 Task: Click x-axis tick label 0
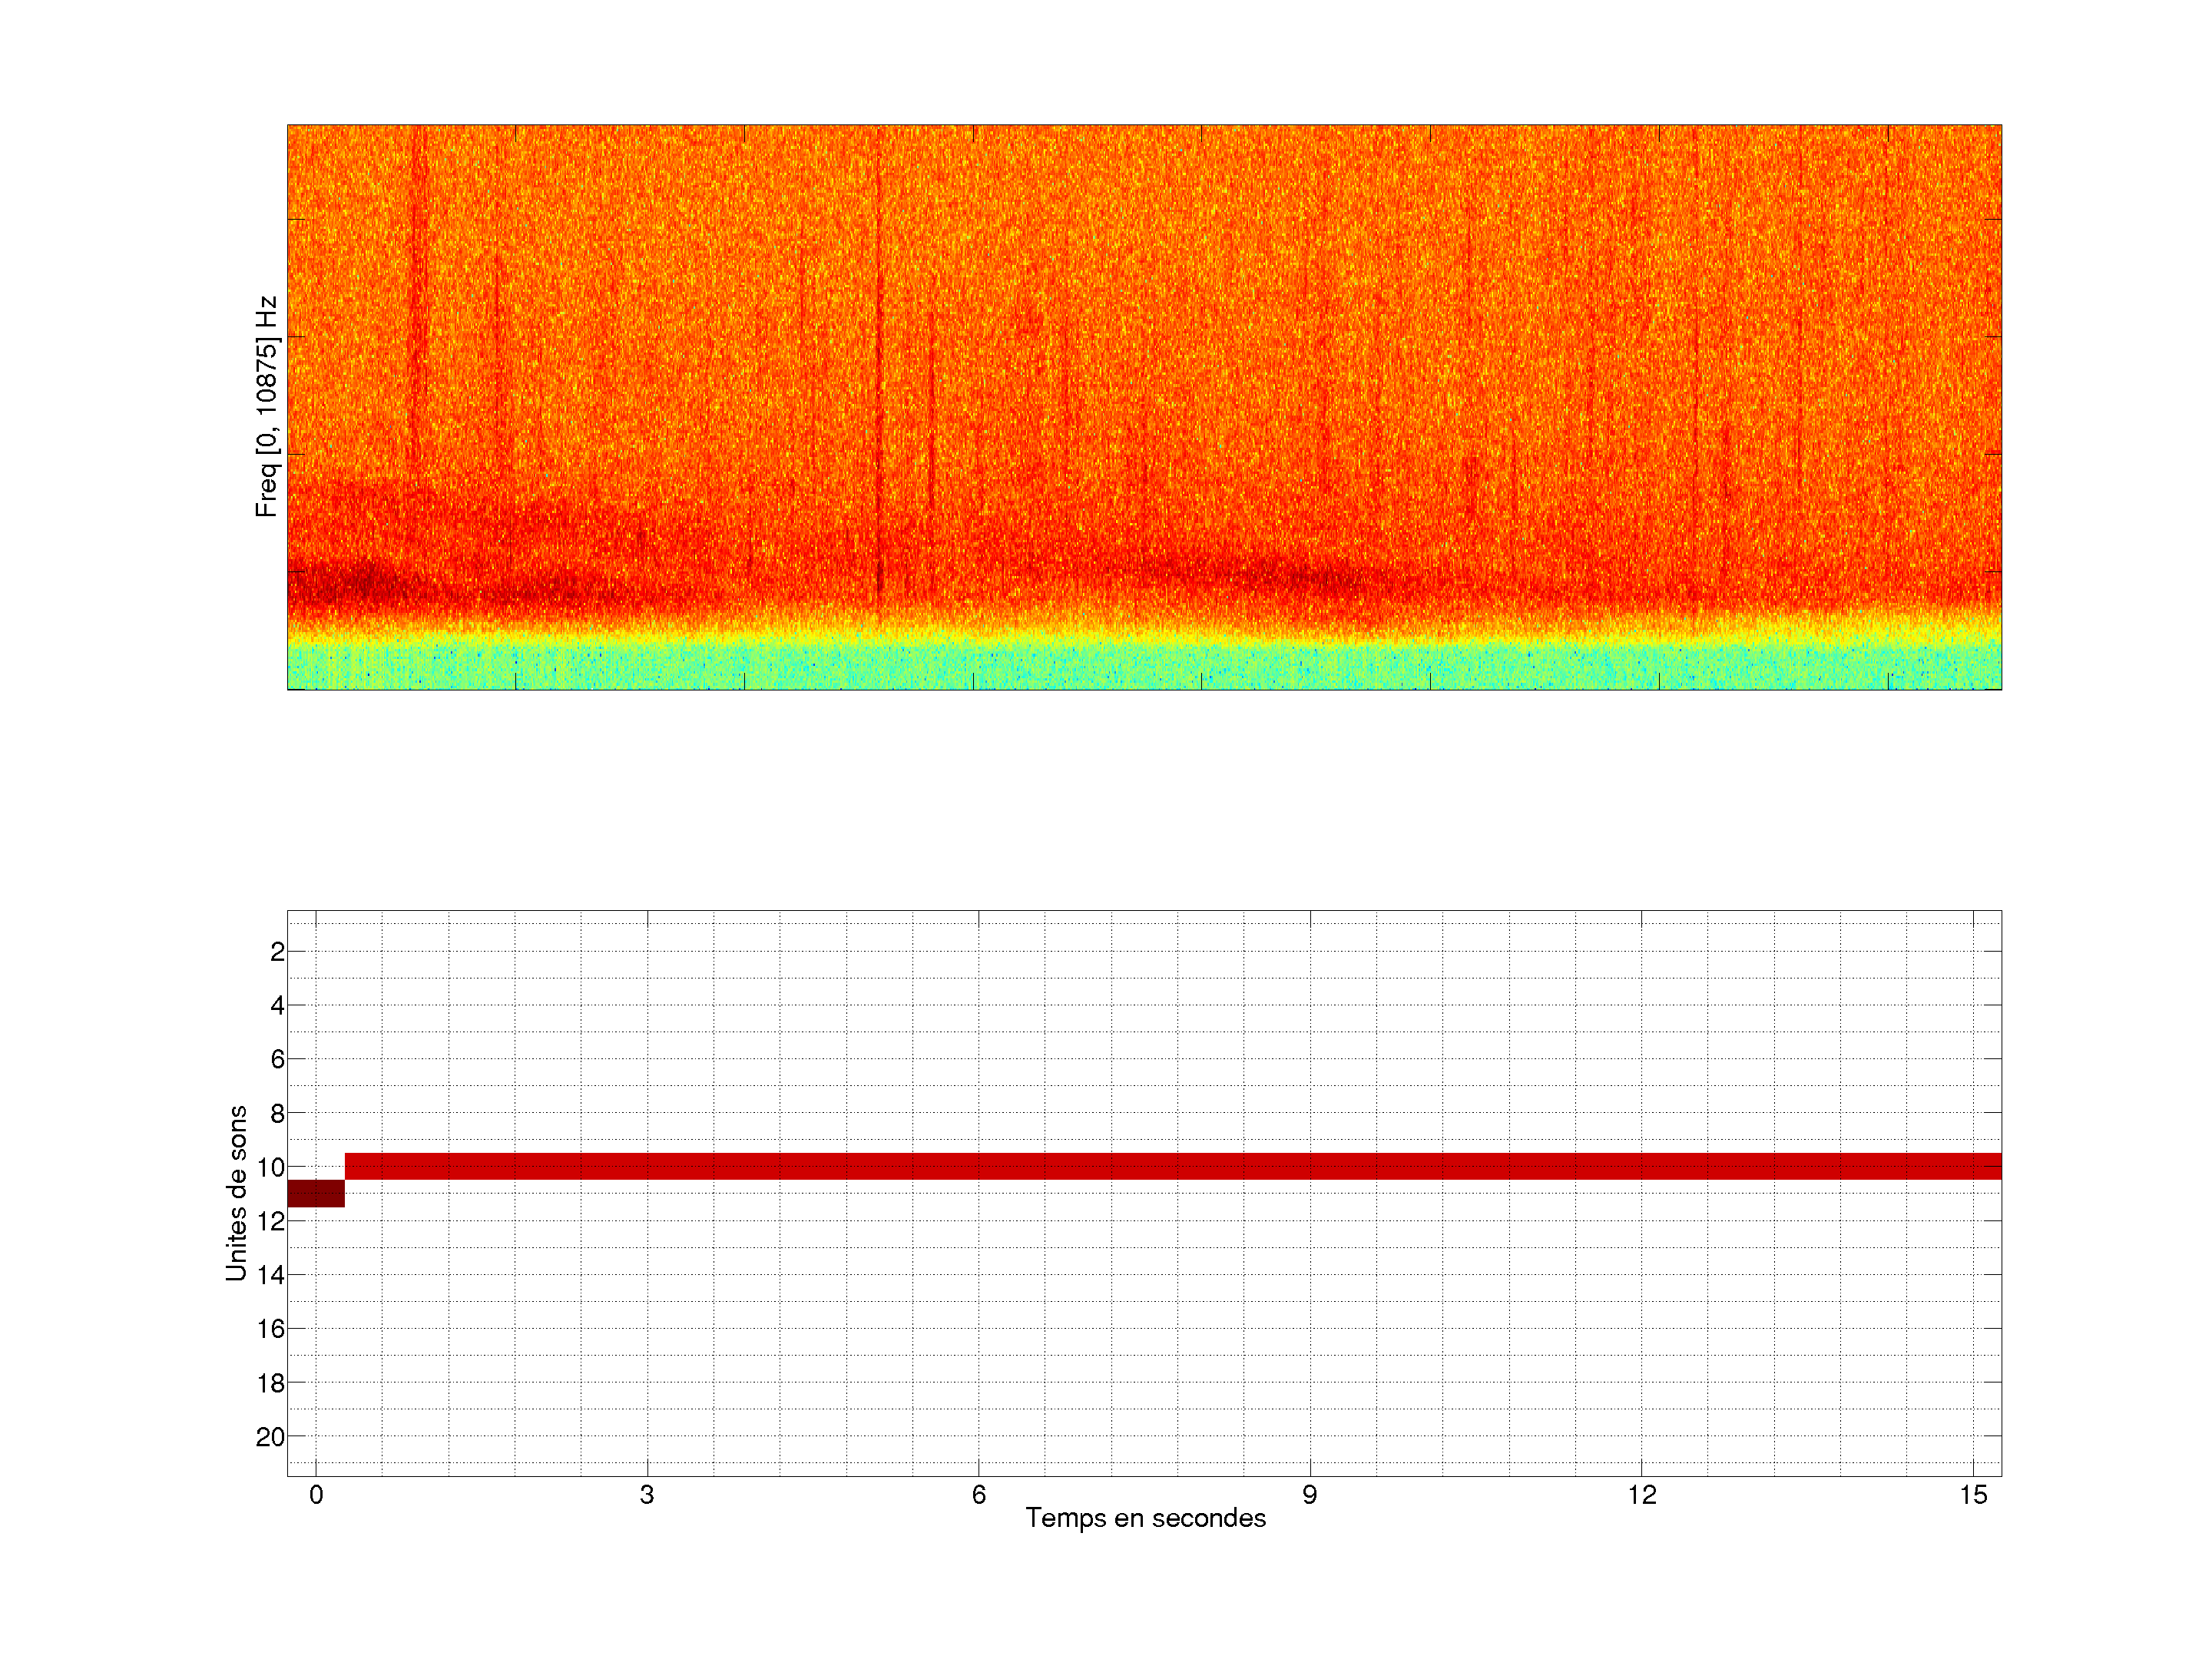[x=316, y=1495]
